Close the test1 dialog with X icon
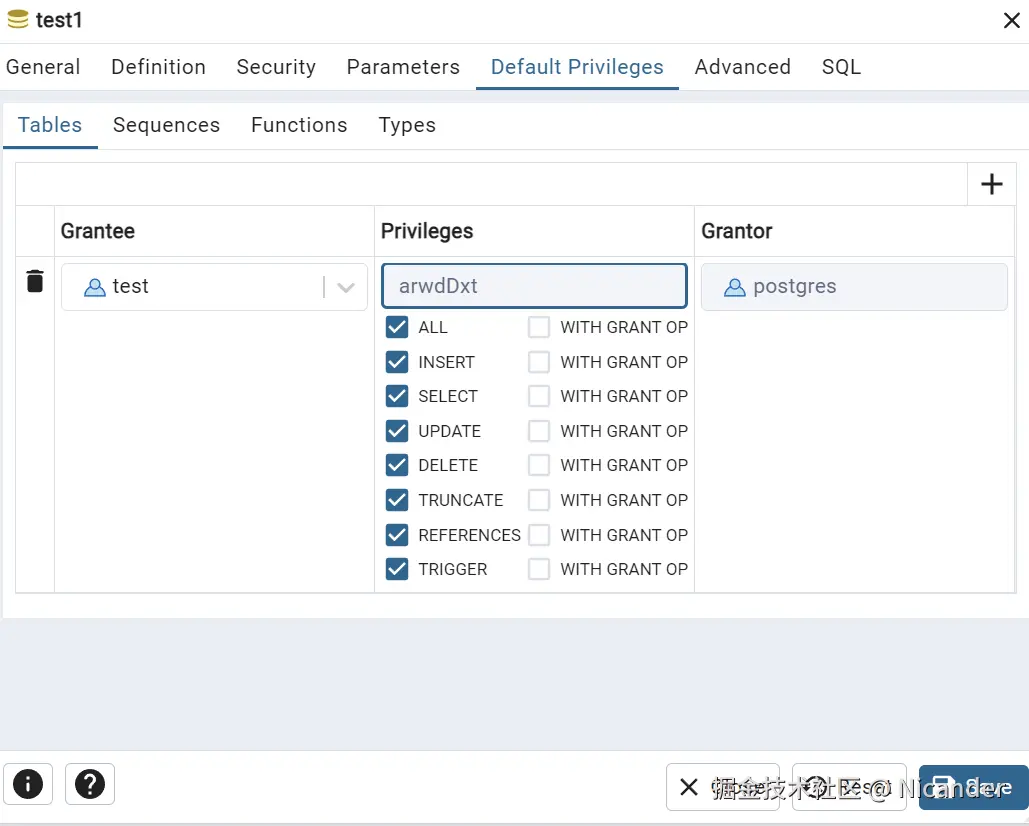This screenshot has height=826, width=1029. point(1011,21)
